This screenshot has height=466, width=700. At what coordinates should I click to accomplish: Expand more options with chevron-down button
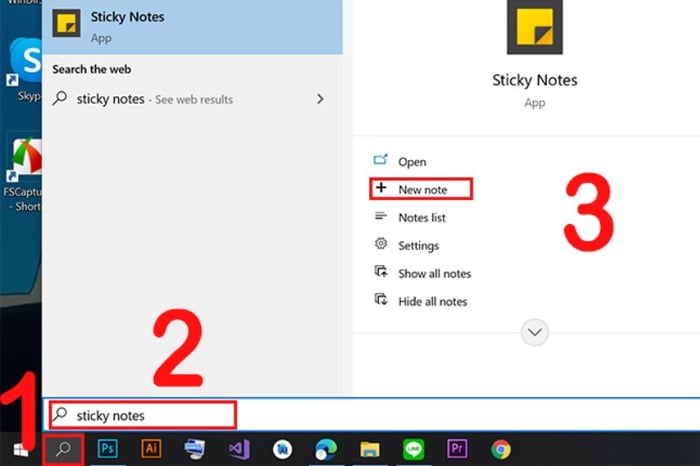pos(534,332)
